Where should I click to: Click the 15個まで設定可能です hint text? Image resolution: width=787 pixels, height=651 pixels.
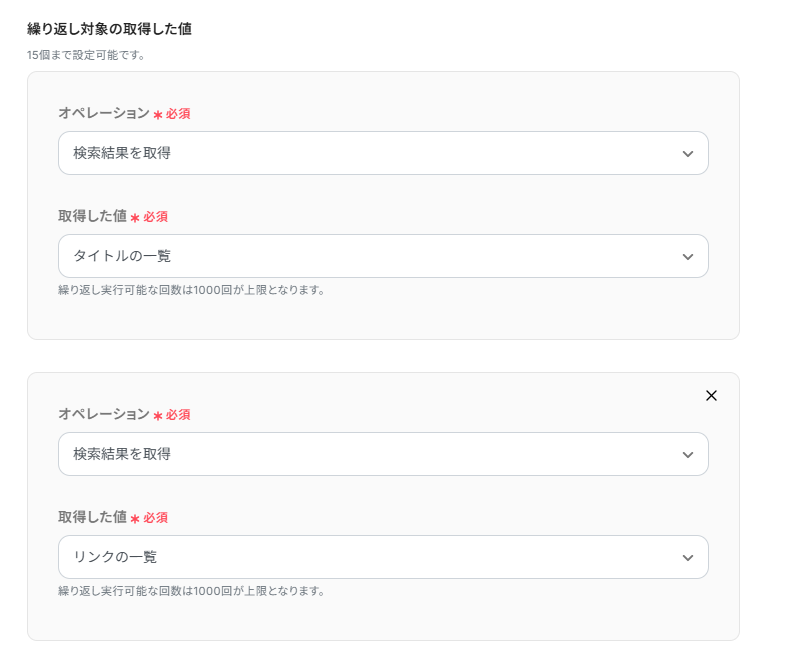(86, 55)
